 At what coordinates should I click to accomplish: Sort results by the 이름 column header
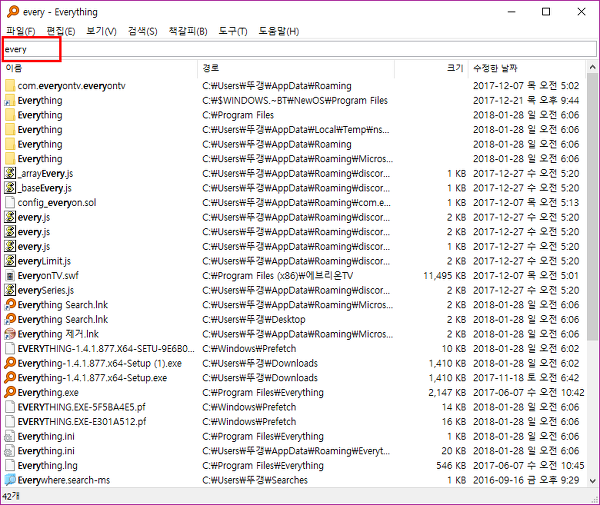coord(100,68)
